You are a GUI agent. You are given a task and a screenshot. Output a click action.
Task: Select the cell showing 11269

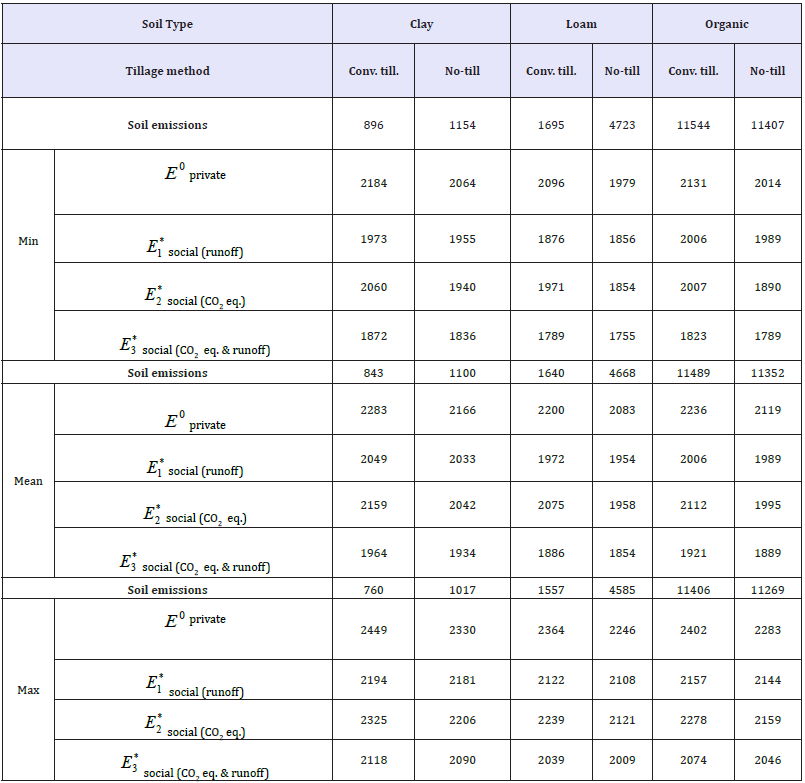pos(767,590)
